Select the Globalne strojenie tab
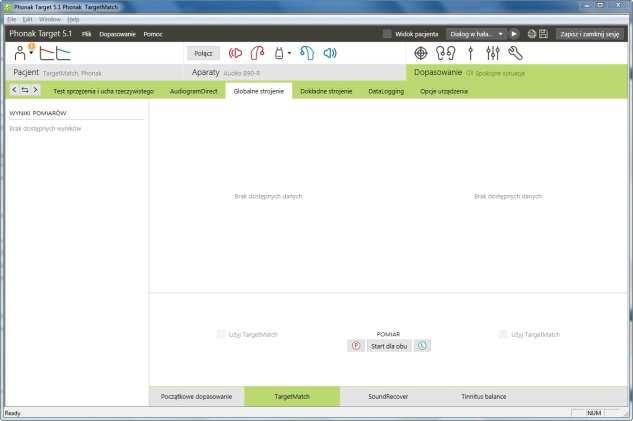This screenshot has height=421, width=633. [259, 91]
